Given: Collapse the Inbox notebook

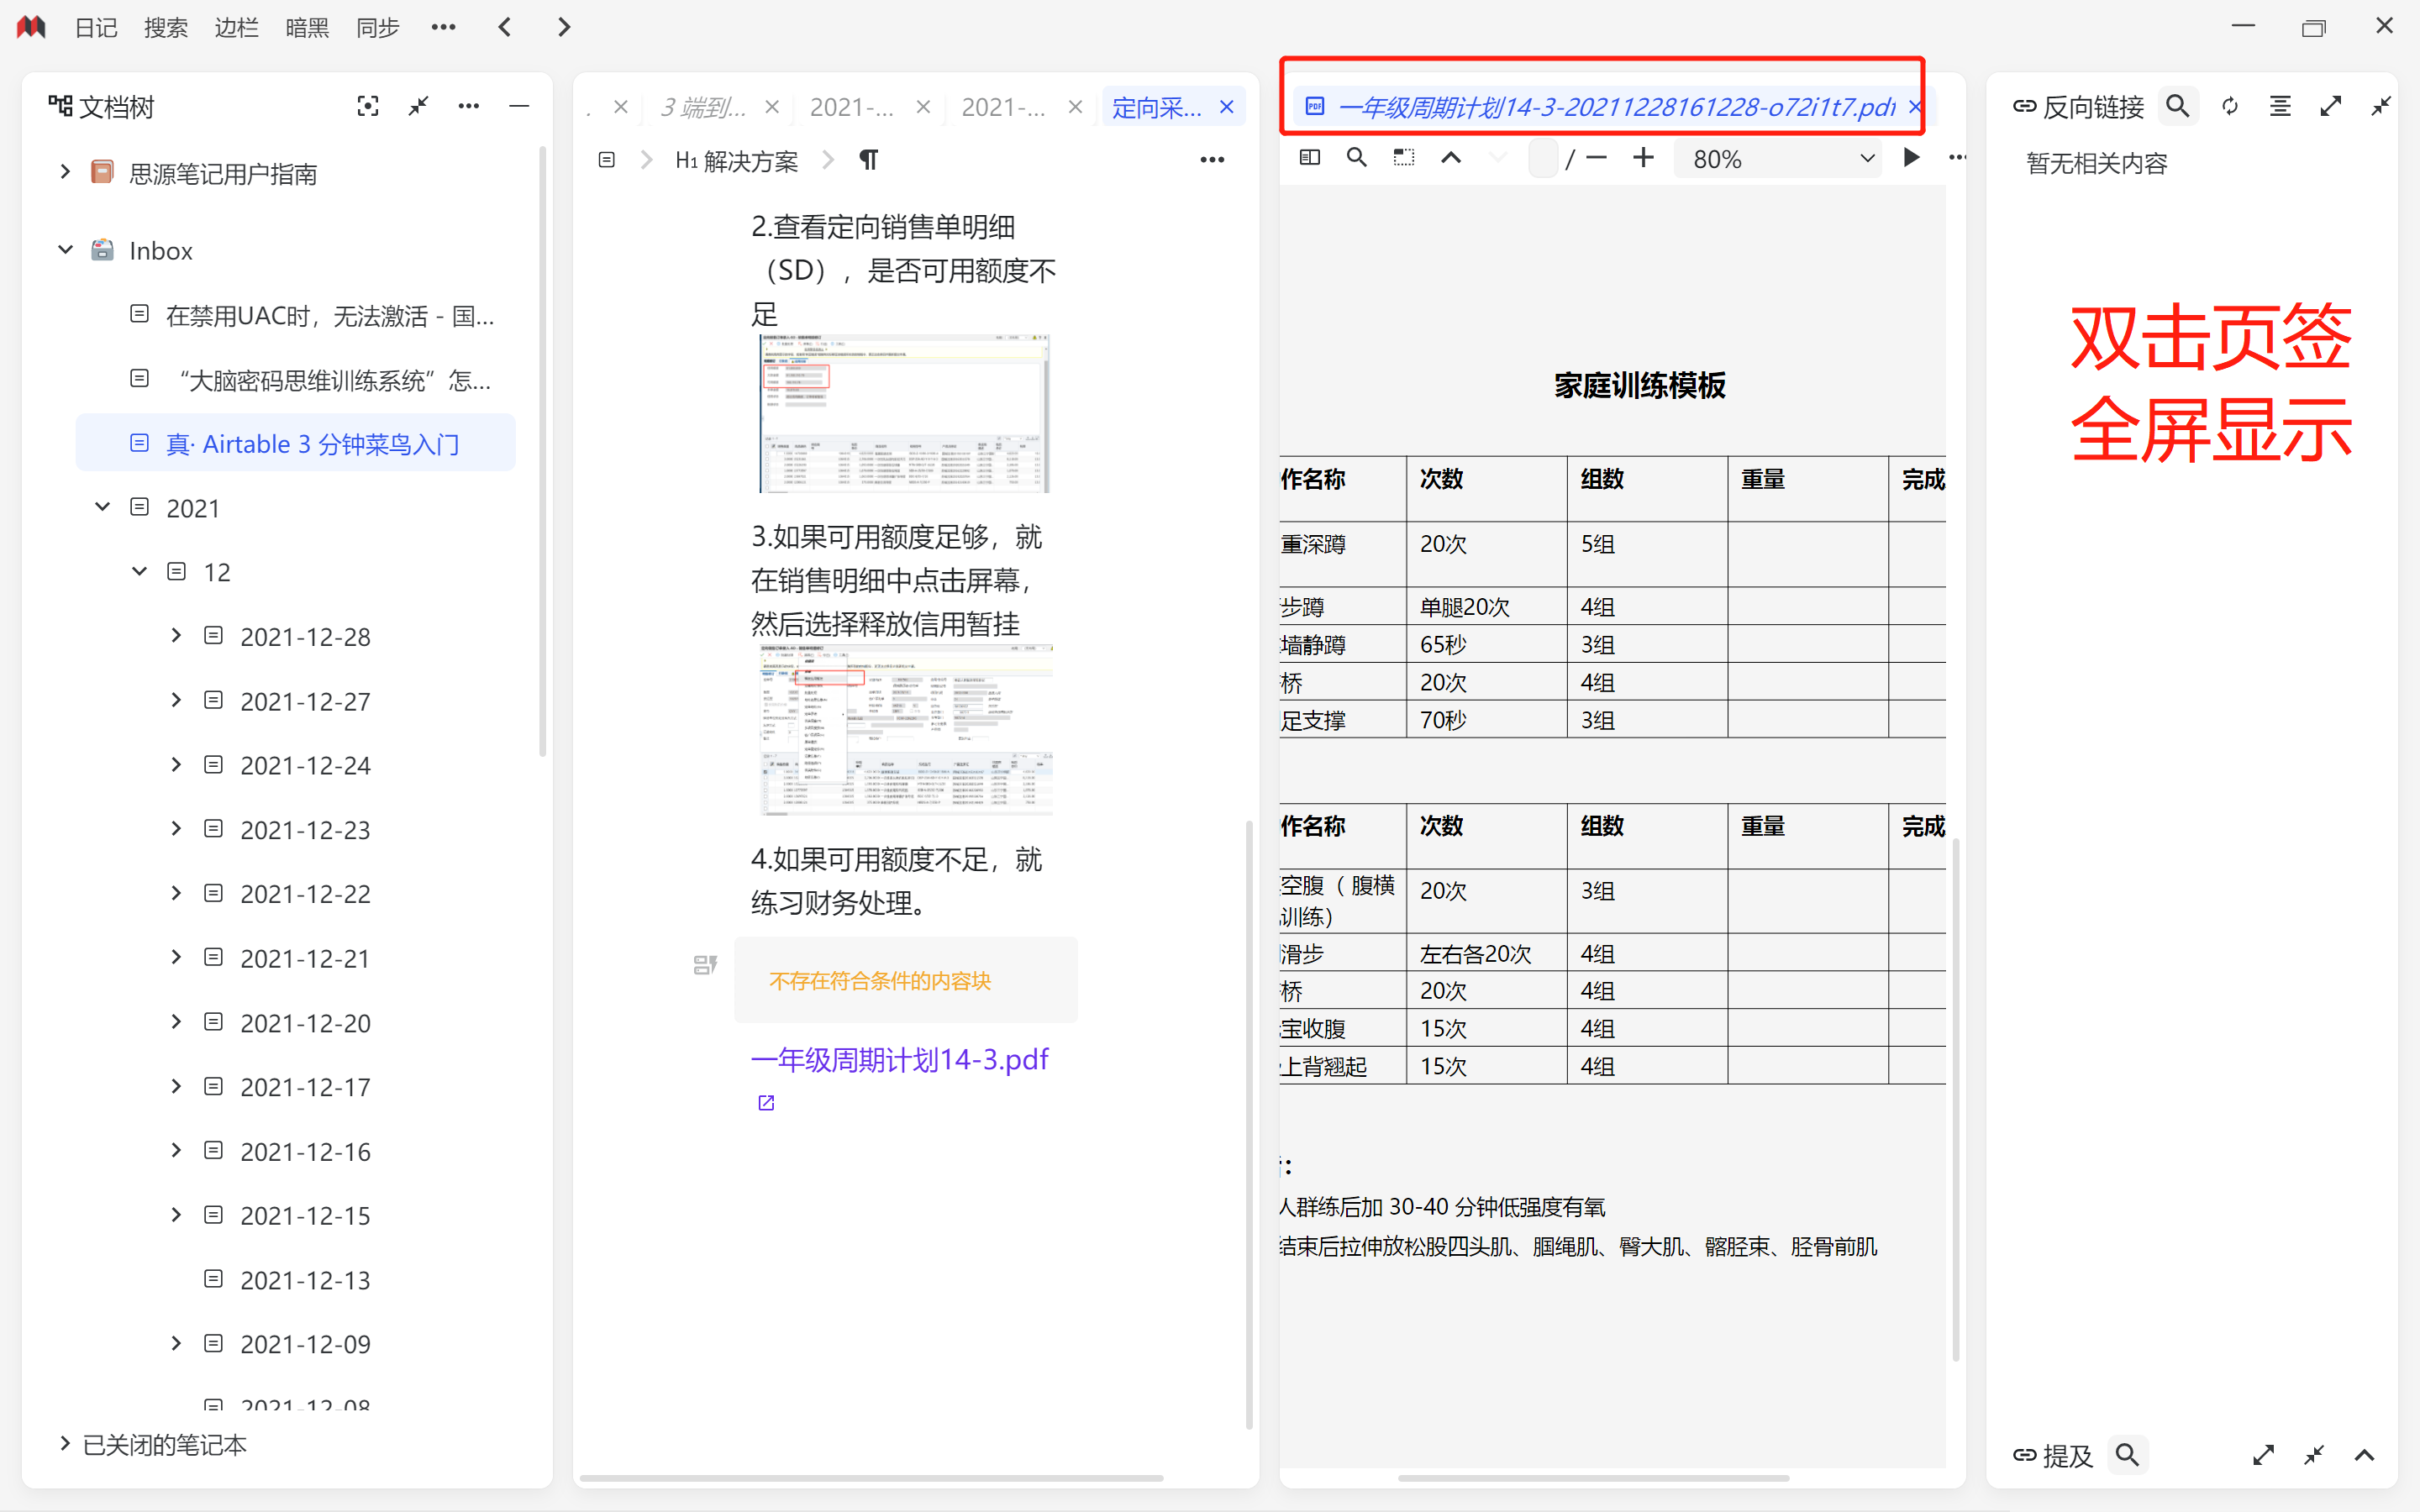Looking at the screenshot, I should (x=66, y=250).
